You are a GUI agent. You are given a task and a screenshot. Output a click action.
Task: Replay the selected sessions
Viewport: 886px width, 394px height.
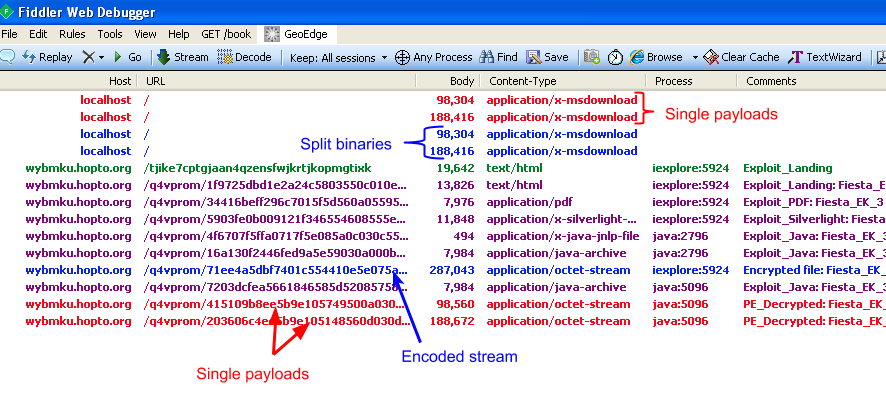pos(47,57)
